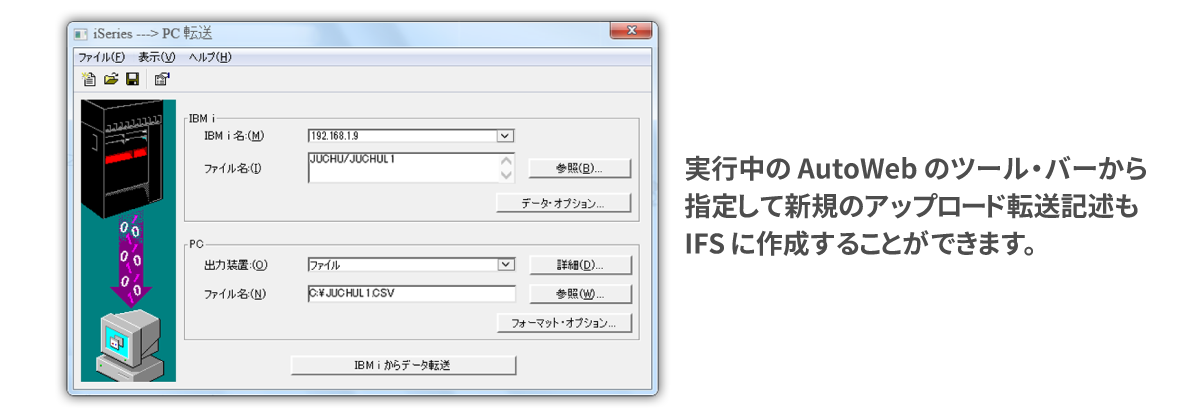Click down arrow of file name spinner

[x=506, y=176]
